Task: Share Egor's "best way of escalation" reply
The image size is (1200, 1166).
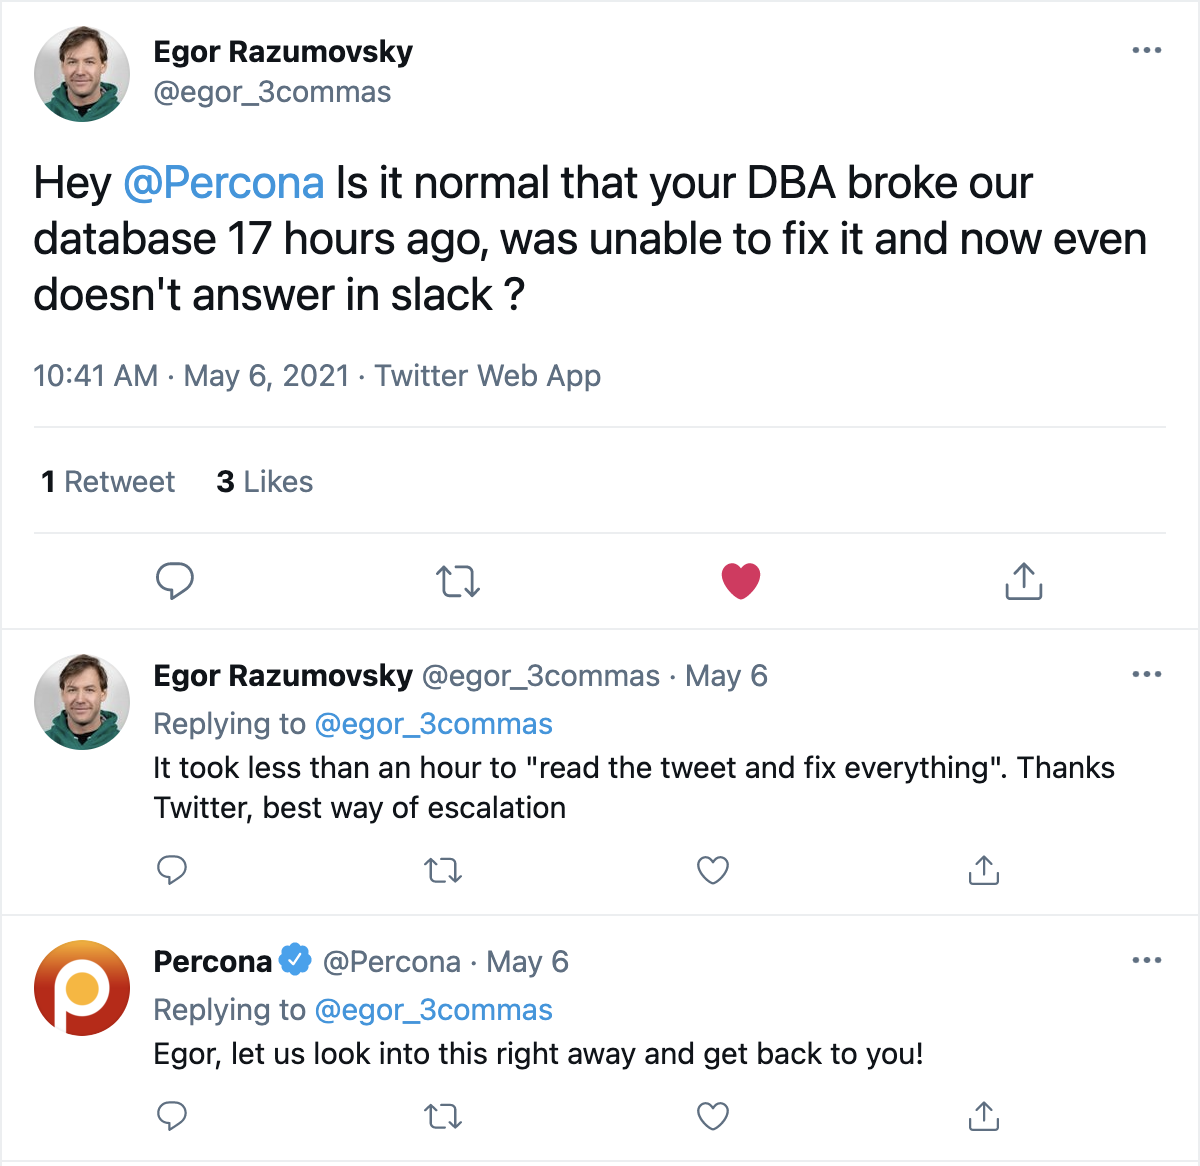Action: 984,870
